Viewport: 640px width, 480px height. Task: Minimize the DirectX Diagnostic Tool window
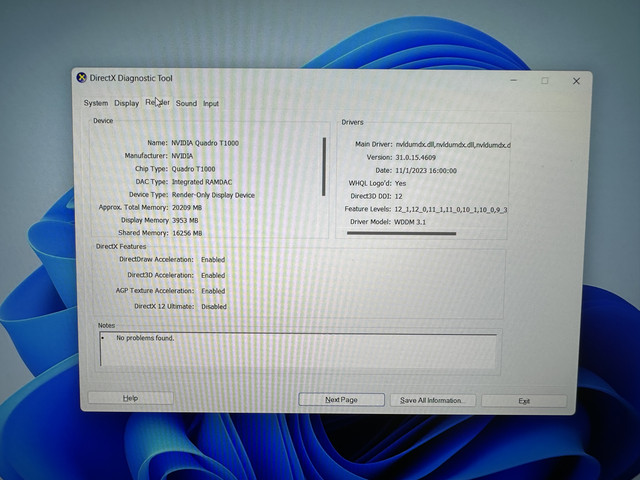[x=514, y=80]
